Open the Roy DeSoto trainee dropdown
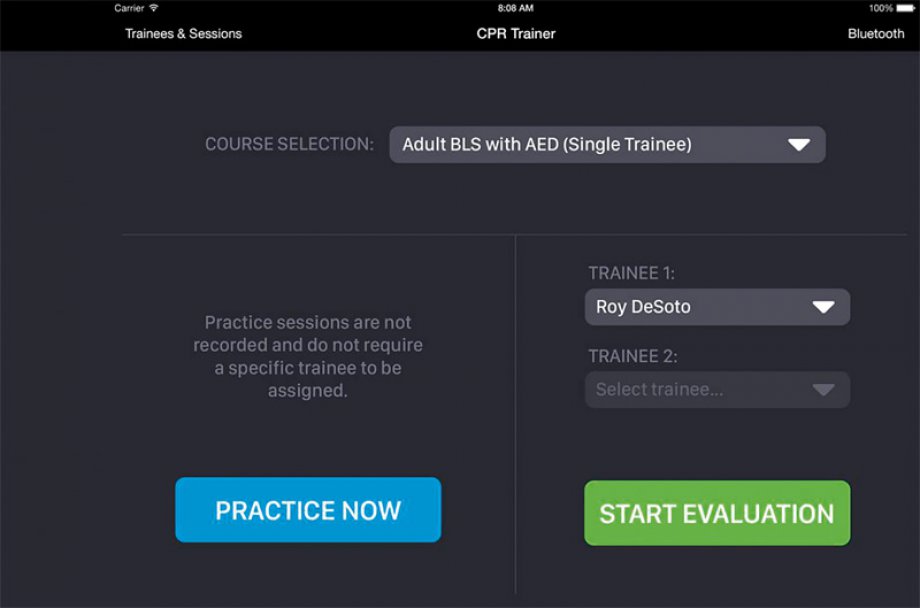The width and height of the screenshot is (920, 608). [717, 307]
